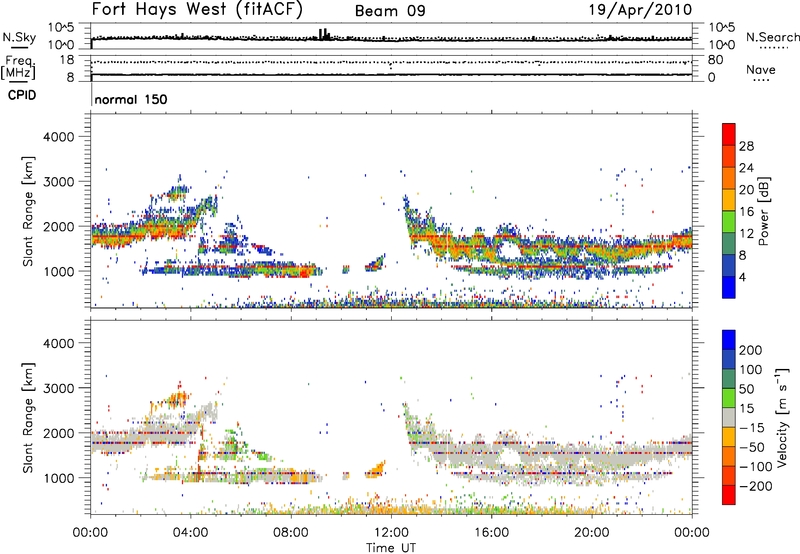
Task: Click the power panel's 'Slant Range [km]' label
Action: pos(28,211)
